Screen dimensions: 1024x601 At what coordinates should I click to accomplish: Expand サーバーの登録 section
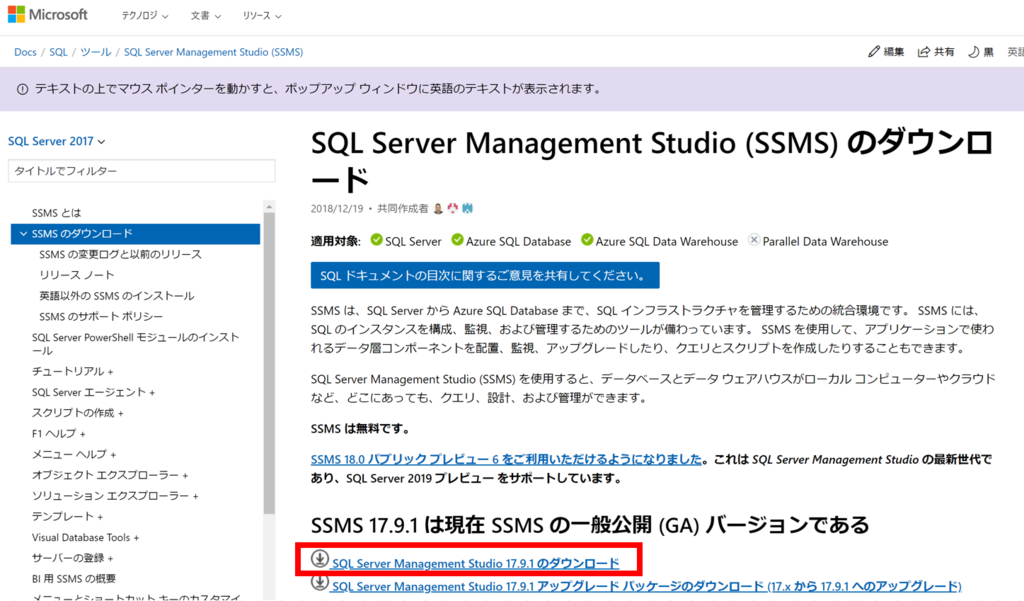72,558
